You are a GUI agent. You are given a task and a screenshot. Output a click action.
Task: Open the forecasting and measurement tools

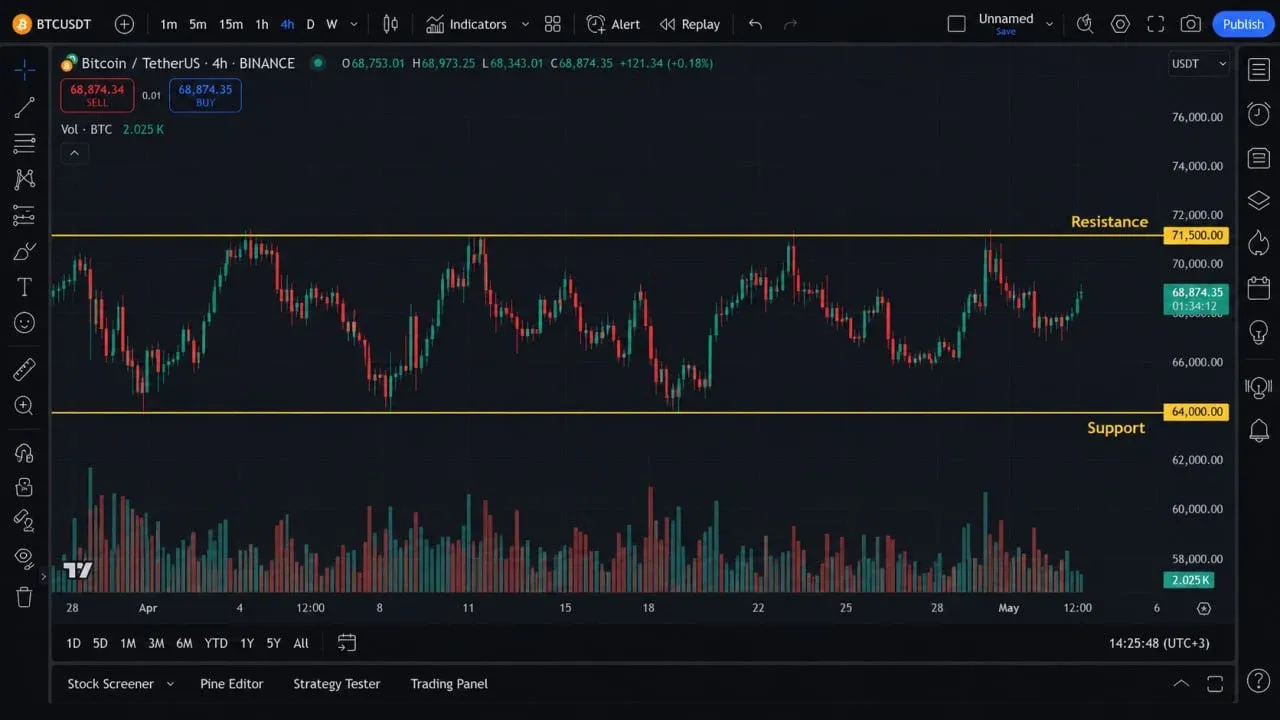tap(24, 215)
